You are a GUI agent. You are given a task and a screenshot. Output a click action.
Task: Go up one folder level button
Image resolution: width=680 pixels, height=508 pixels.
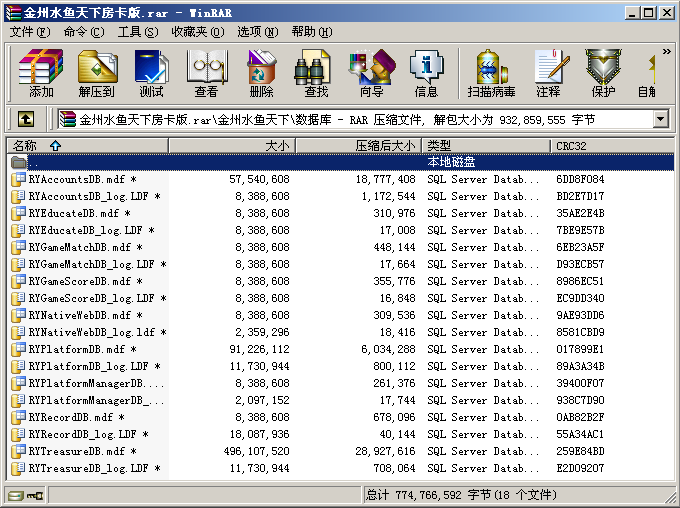click(26, 119)
